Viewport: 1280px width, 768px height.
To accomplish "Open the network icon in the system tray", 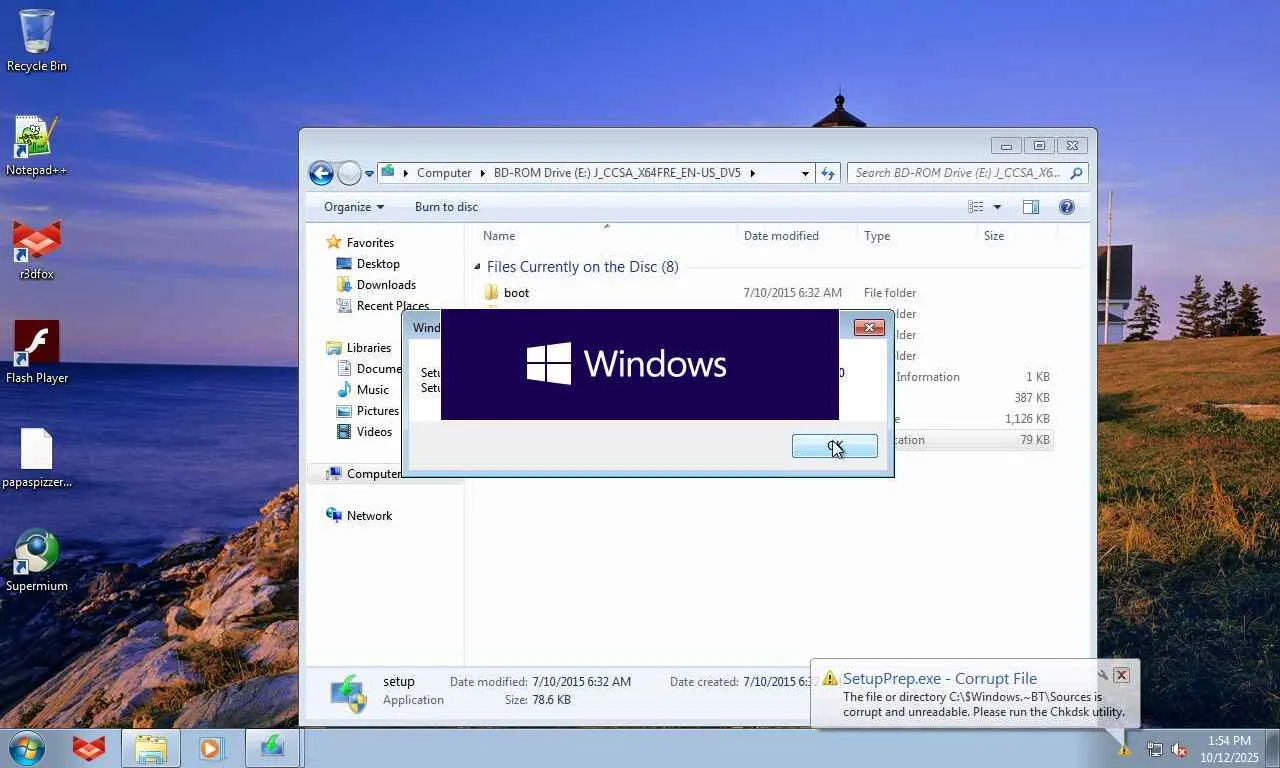I will pos(1155,749).
